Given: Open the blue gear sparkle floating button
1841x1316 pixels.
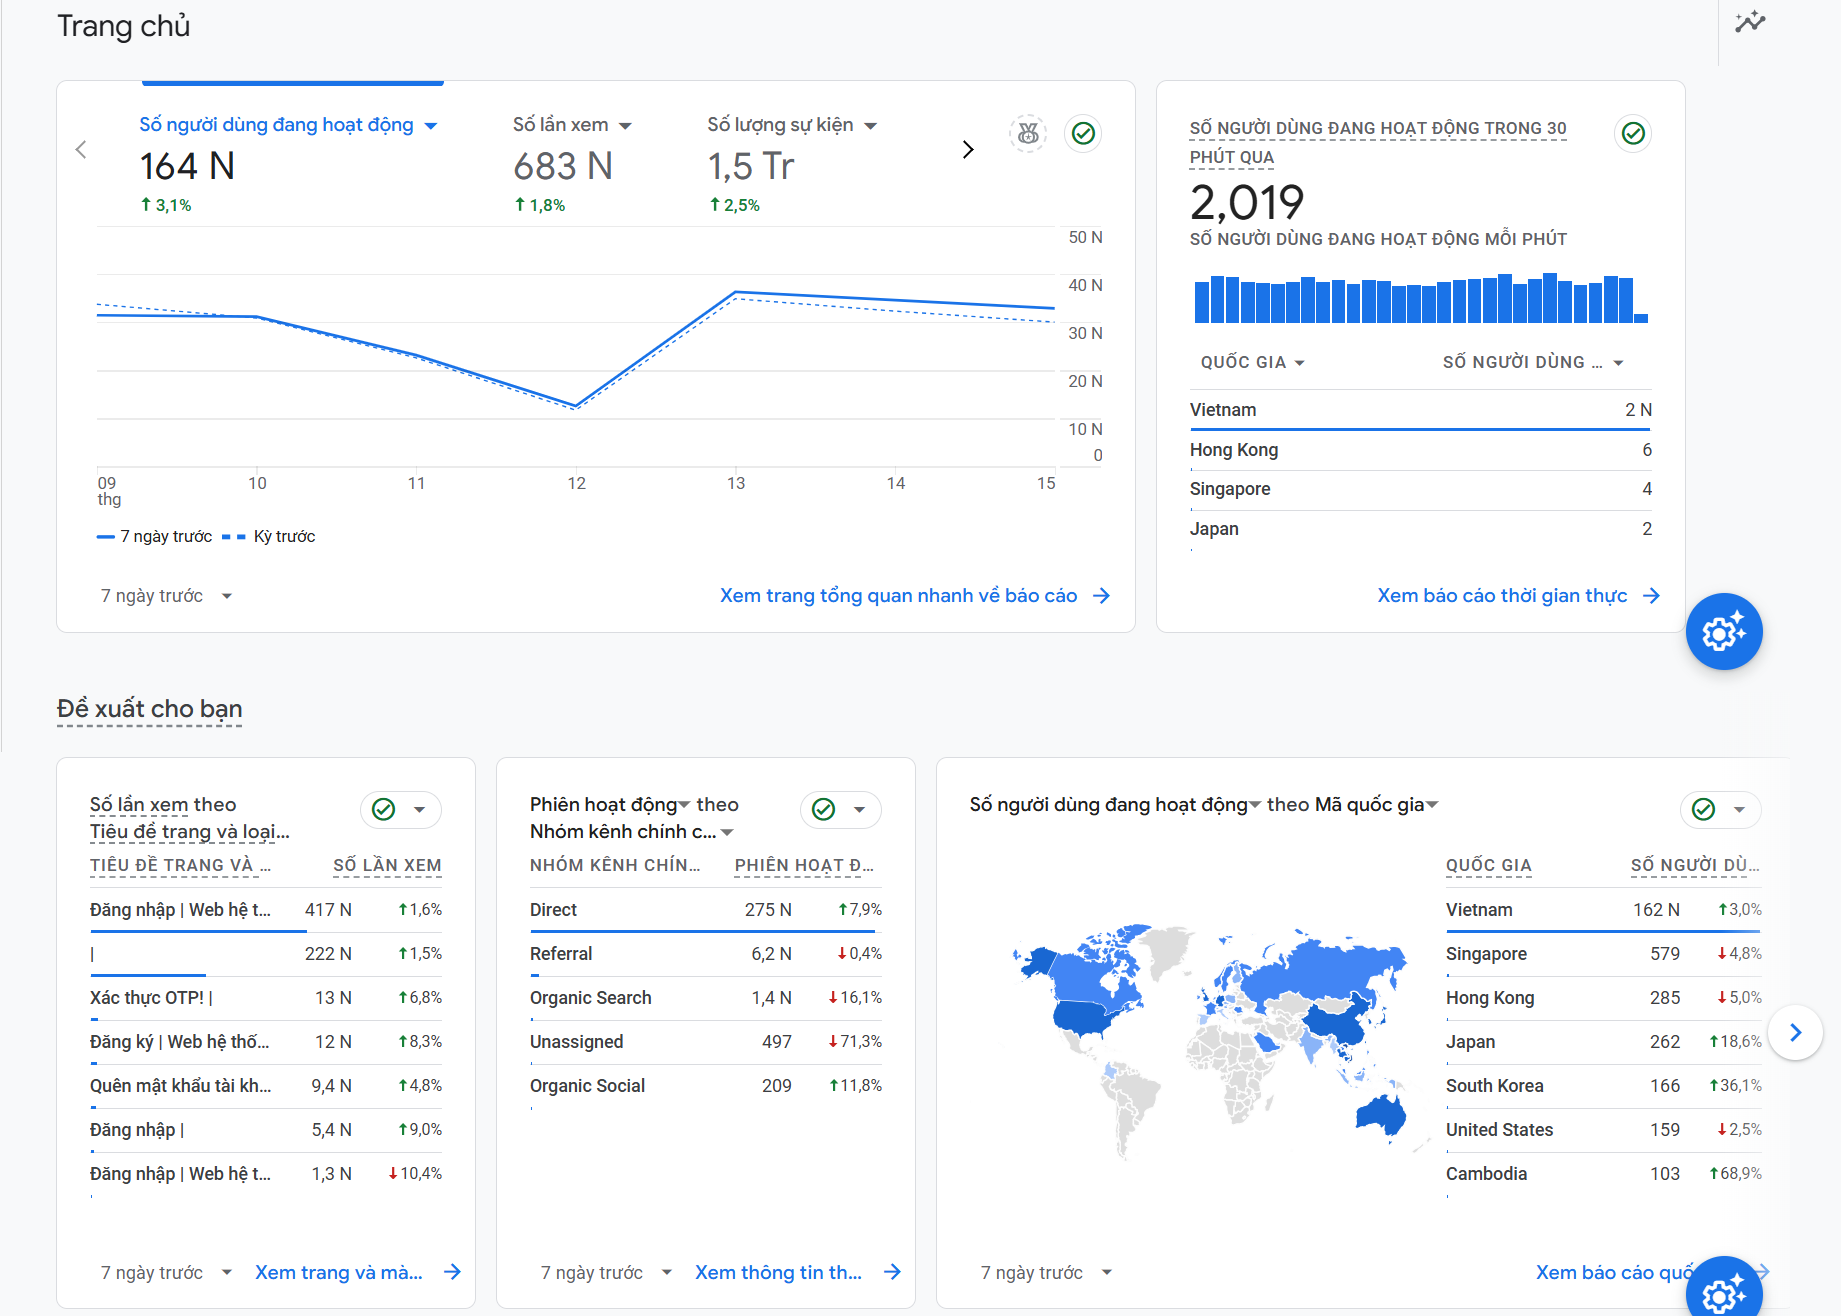Looking at the screenshot, I should point(1723,632).
